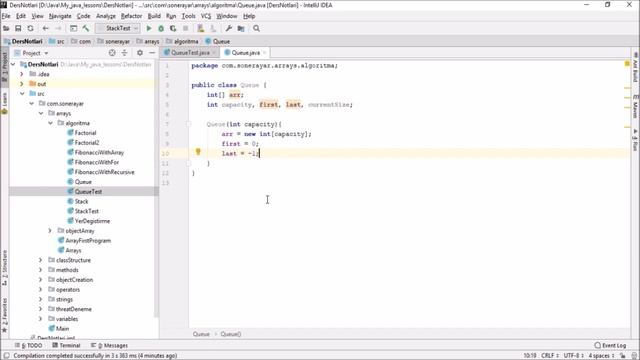Open the Refactor menu

tap(131, 16)
